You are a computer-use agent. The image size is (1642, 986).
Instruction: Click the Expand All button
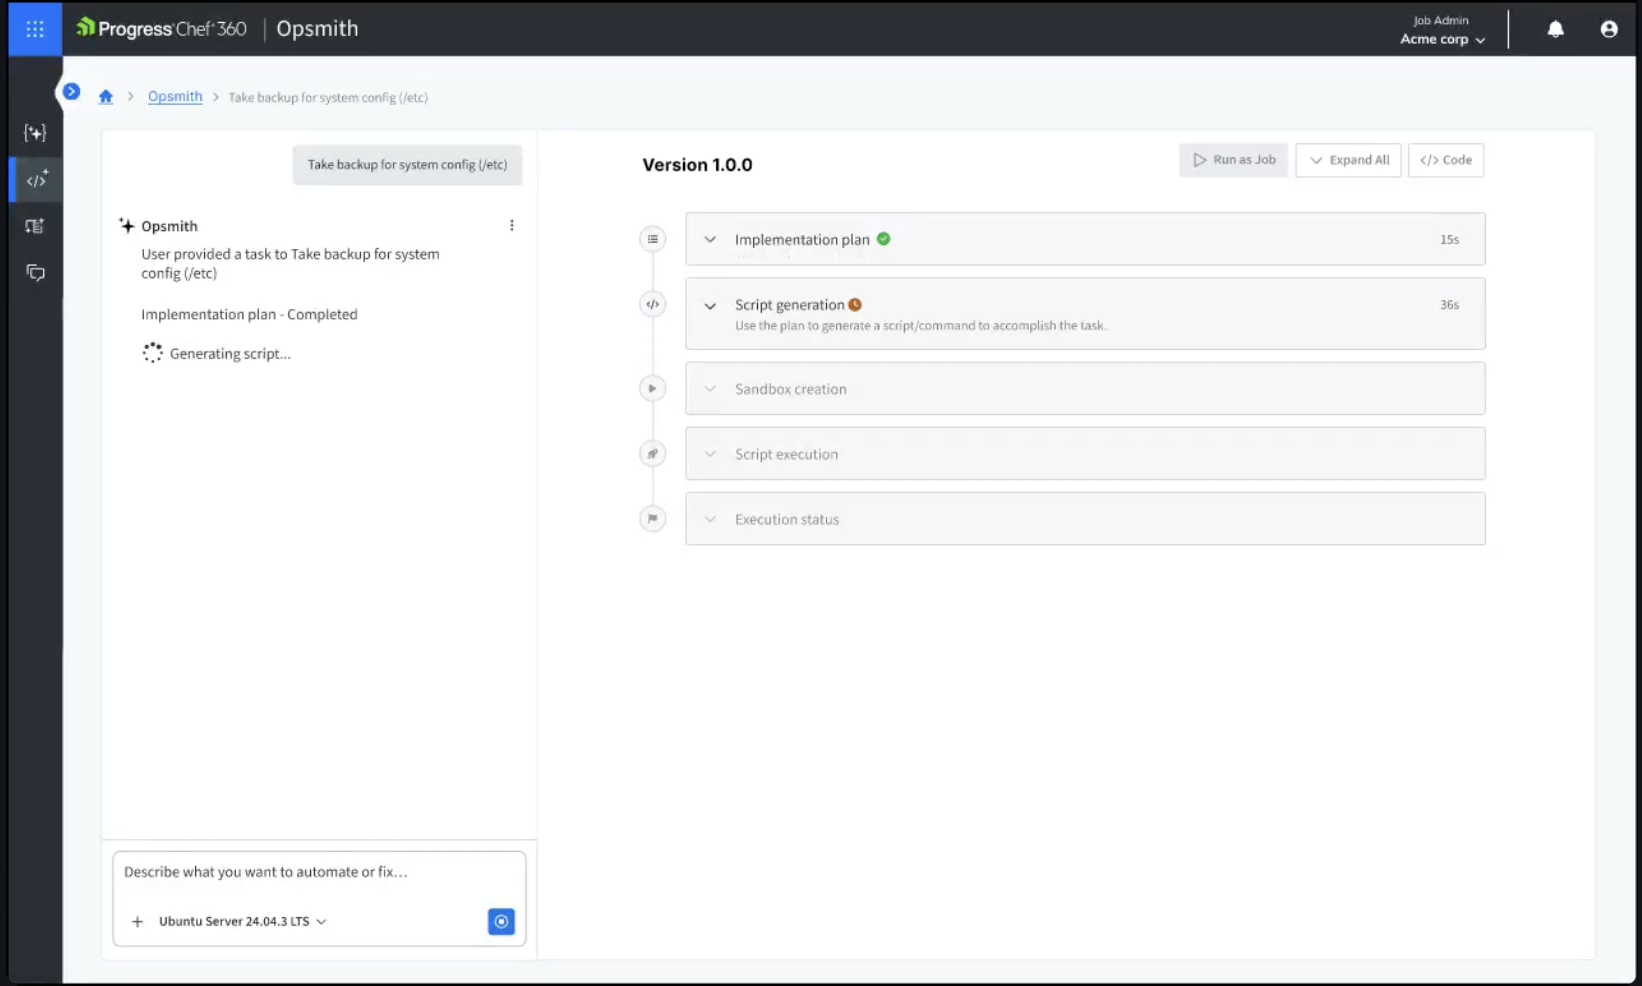tap(1348, 160)
